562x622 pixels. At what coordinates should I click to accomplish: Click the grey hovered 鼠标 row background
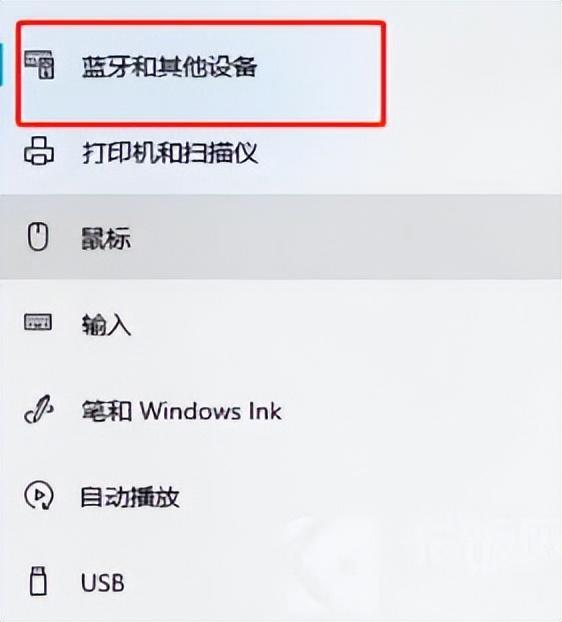[x=281, y=237]
